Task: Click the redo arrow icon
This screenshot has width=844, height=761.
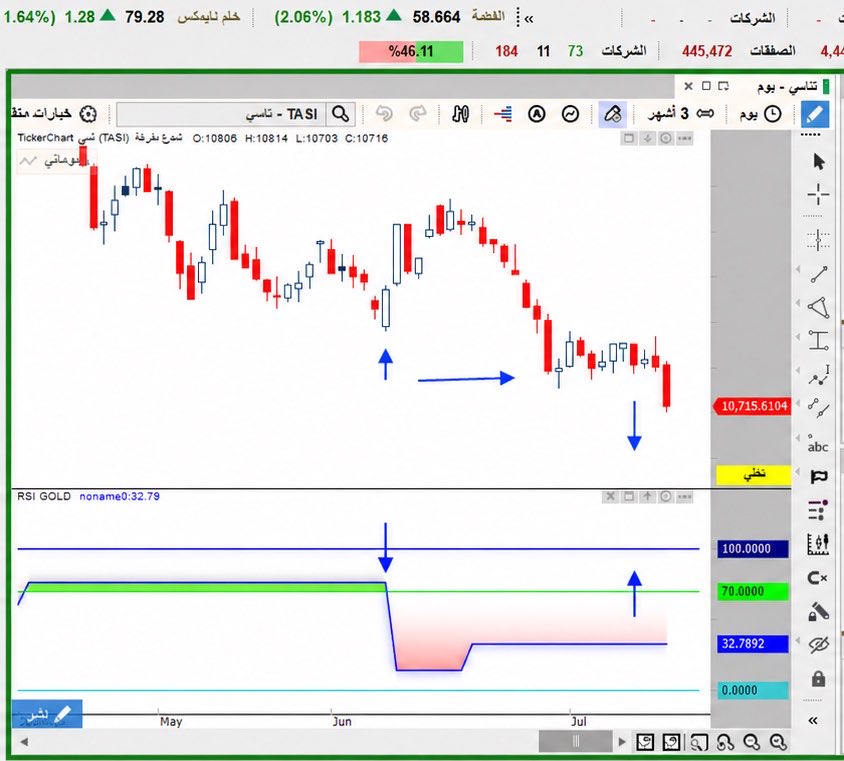Action: point(418,114)
